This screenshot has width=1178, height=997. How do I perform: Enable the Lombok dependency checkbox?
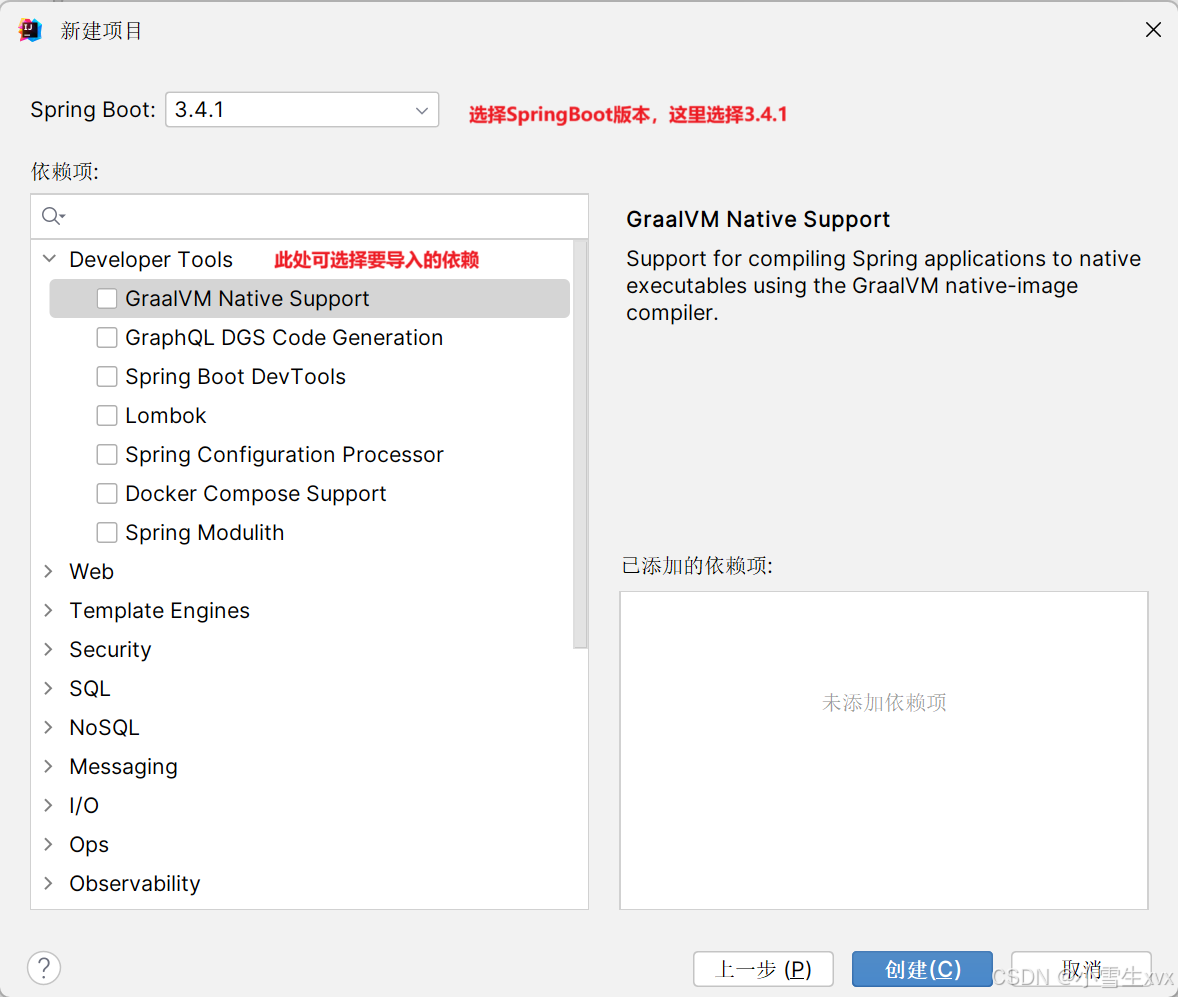coord(107,415)
